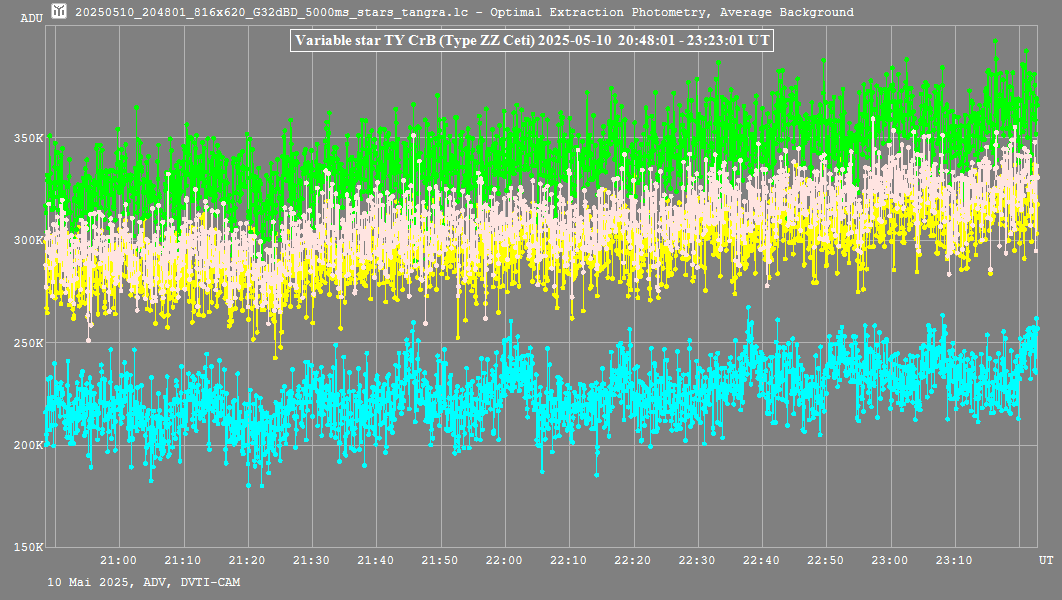Click the ADU axis unit label
This screenshot has height=600, width=1062.
32,18
